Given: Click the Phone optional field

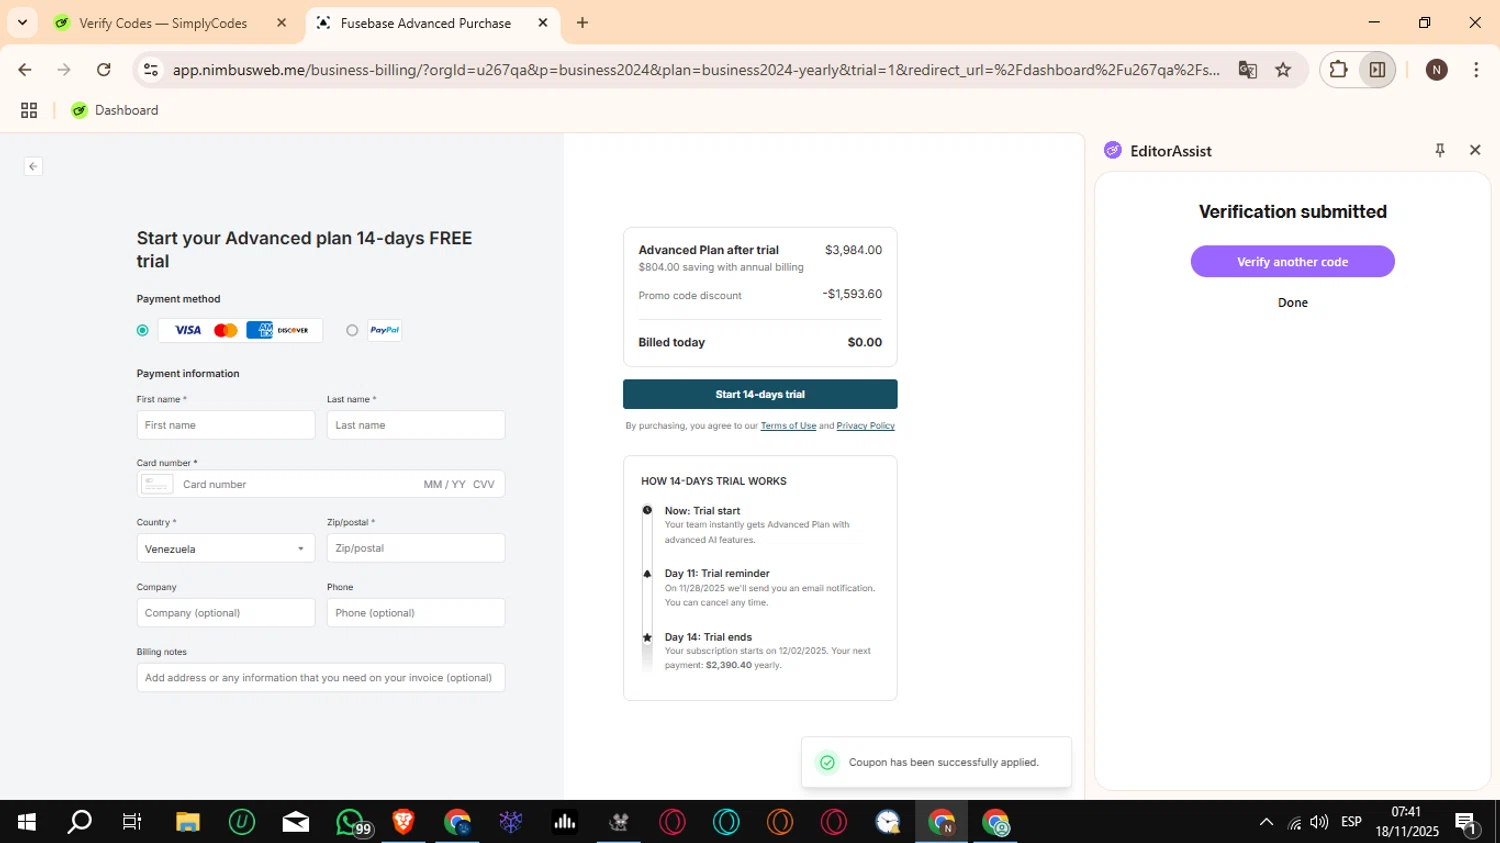Looking at the screenshot, I should point(416,613).
